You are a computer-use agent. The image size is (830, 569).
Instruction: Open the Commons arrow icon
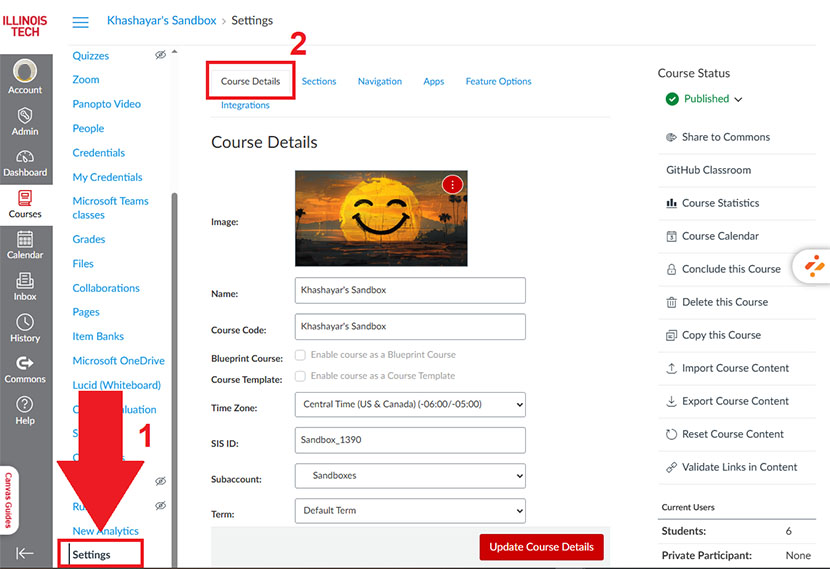(25, 364)
